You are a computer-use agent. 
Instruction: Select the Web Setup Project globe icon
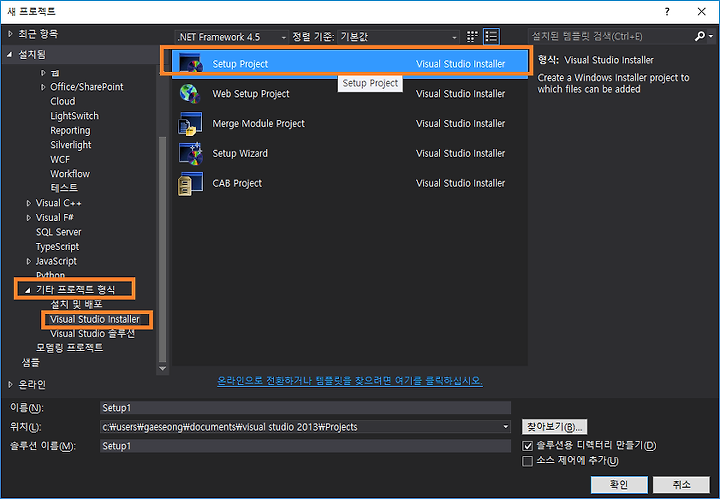click(190, 94)
